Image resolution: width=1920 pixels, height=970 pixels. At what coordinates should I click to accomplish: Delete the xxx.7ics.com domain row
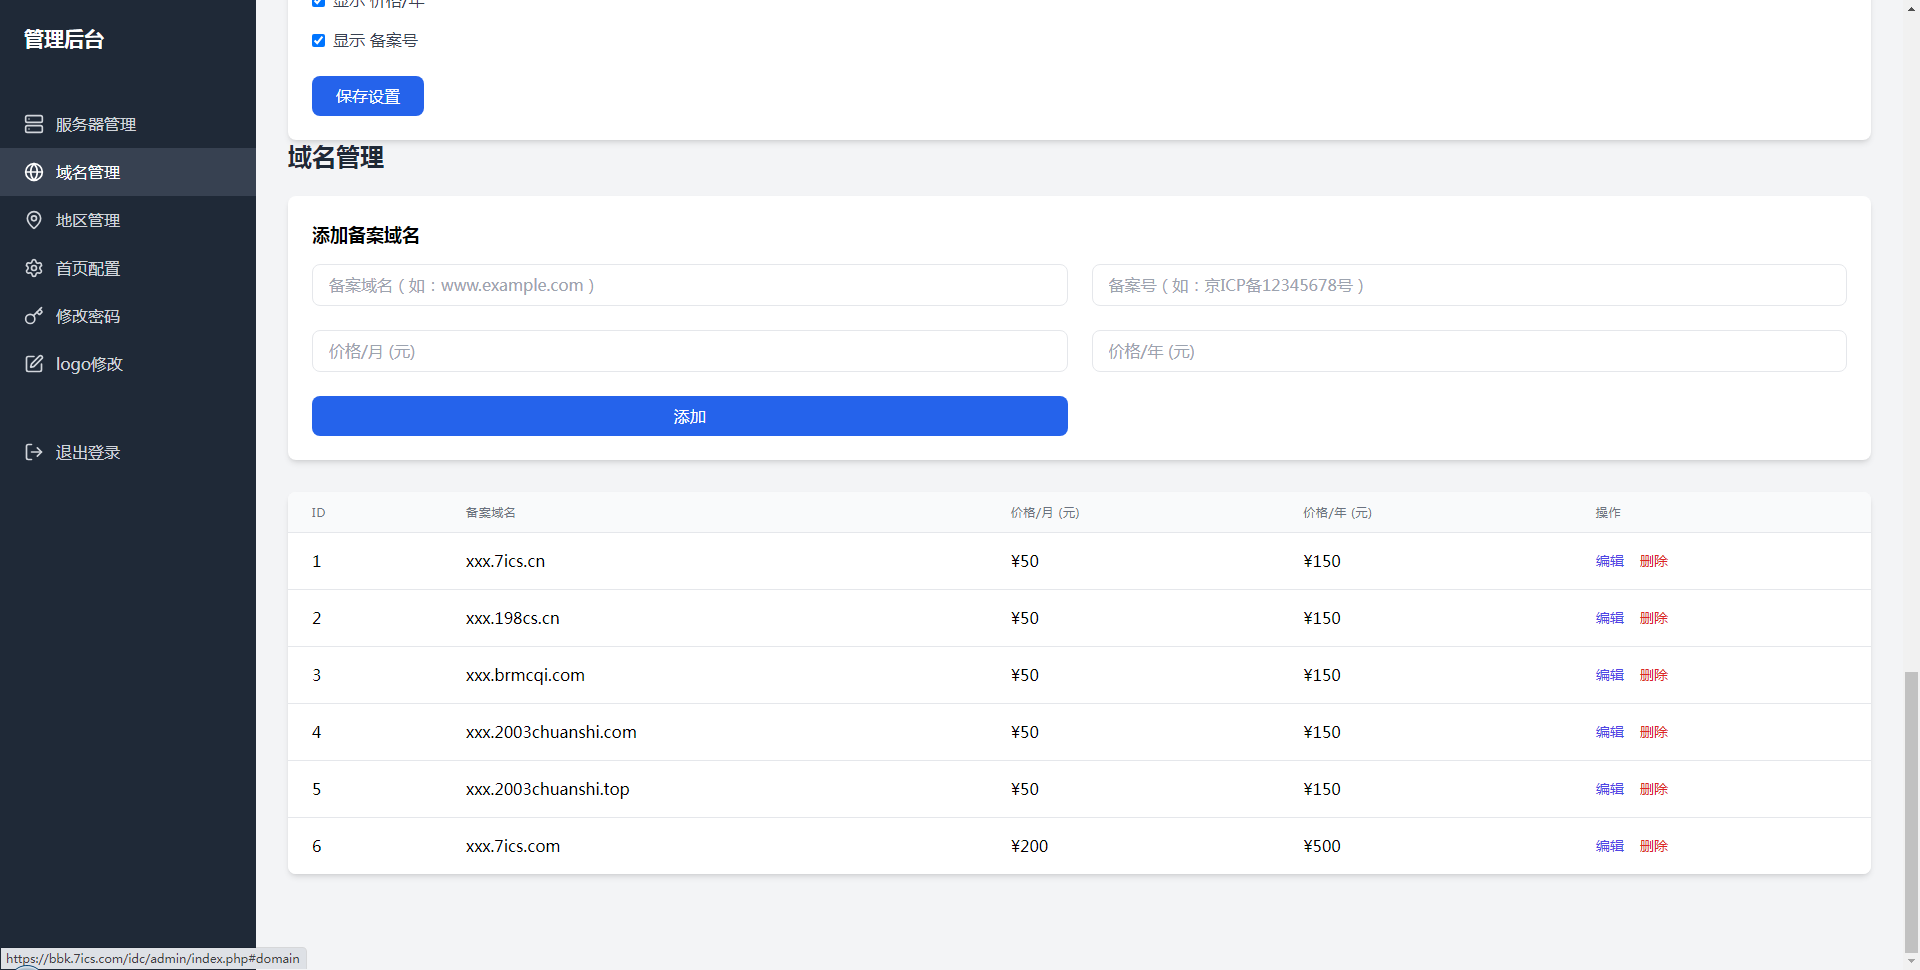tap(1653, 846)
